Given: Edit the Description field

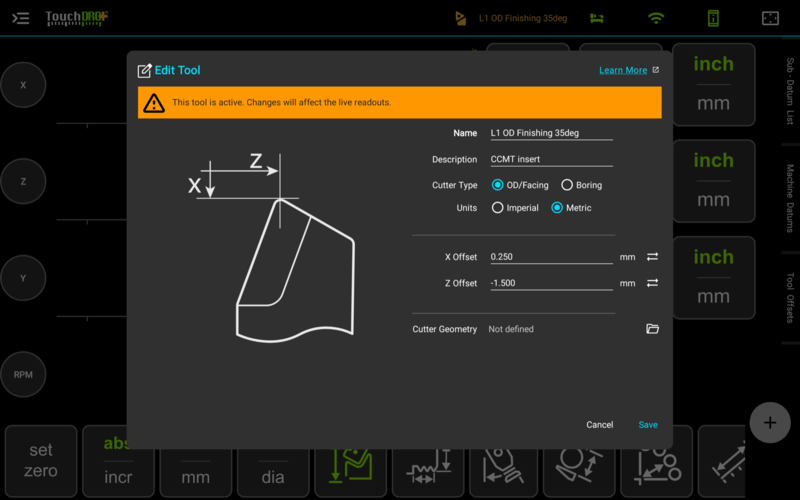Looking at the screenshot, I should (x=552, y=159).
